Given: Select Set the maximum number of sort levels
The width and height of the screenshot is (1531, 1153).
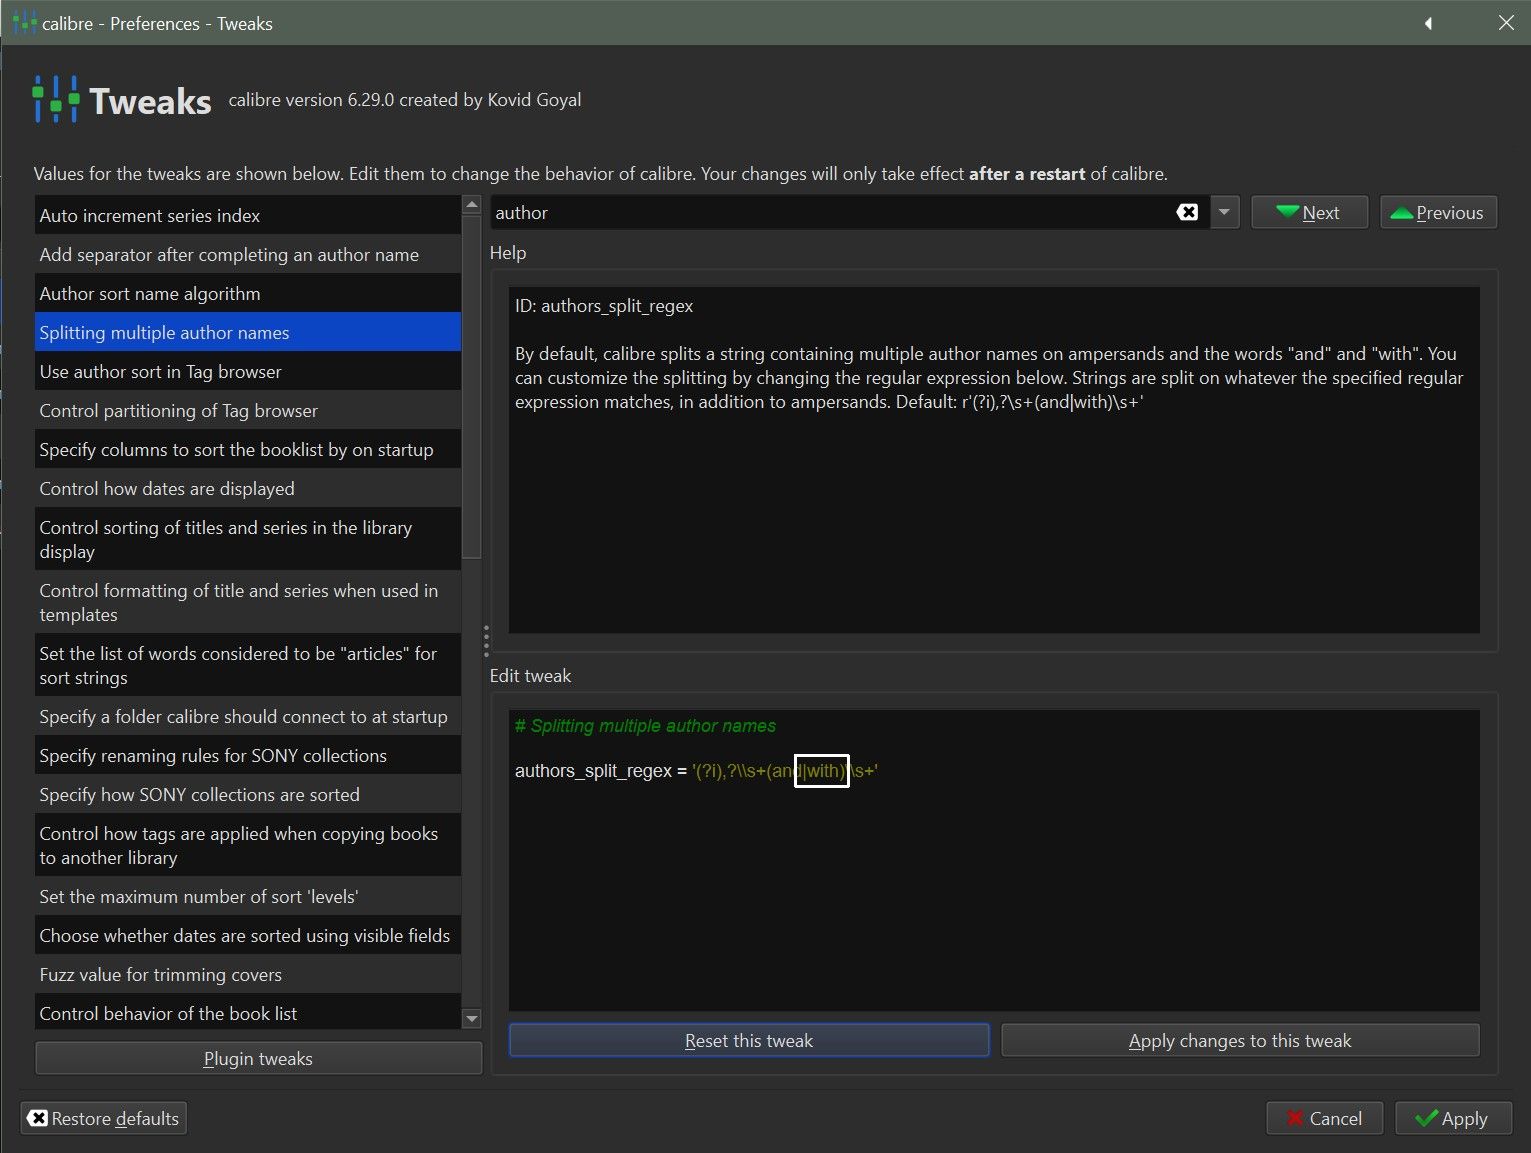Looking at the screenshot, I should pos(248,896).
